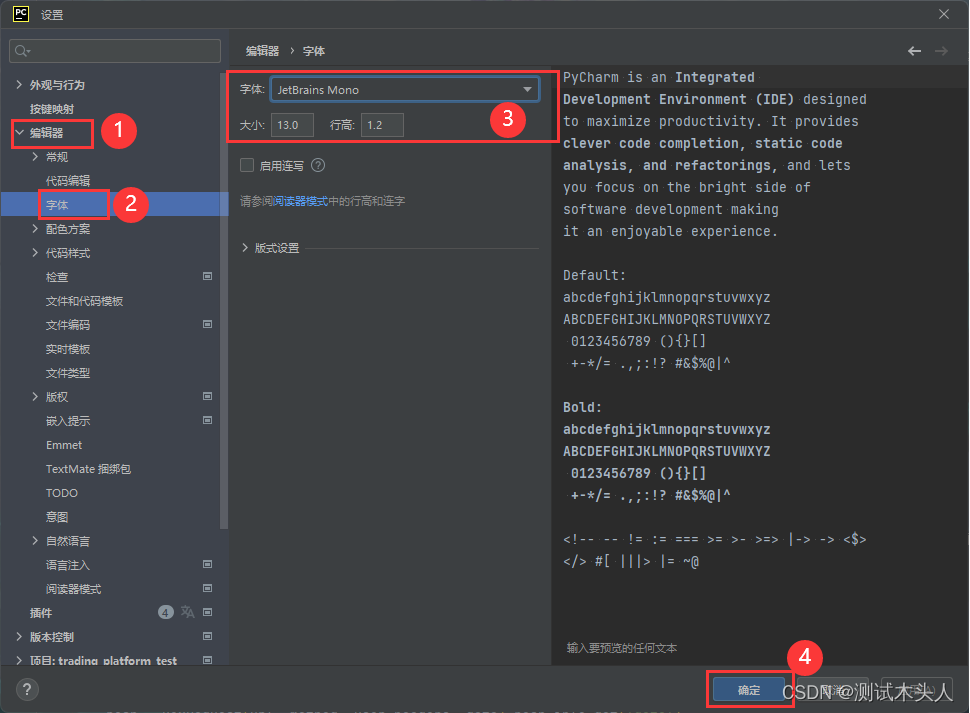Image resolution: width=970 pixels, height=713 pixels.
Task: Open Emmet settings page
Action: 64,445
